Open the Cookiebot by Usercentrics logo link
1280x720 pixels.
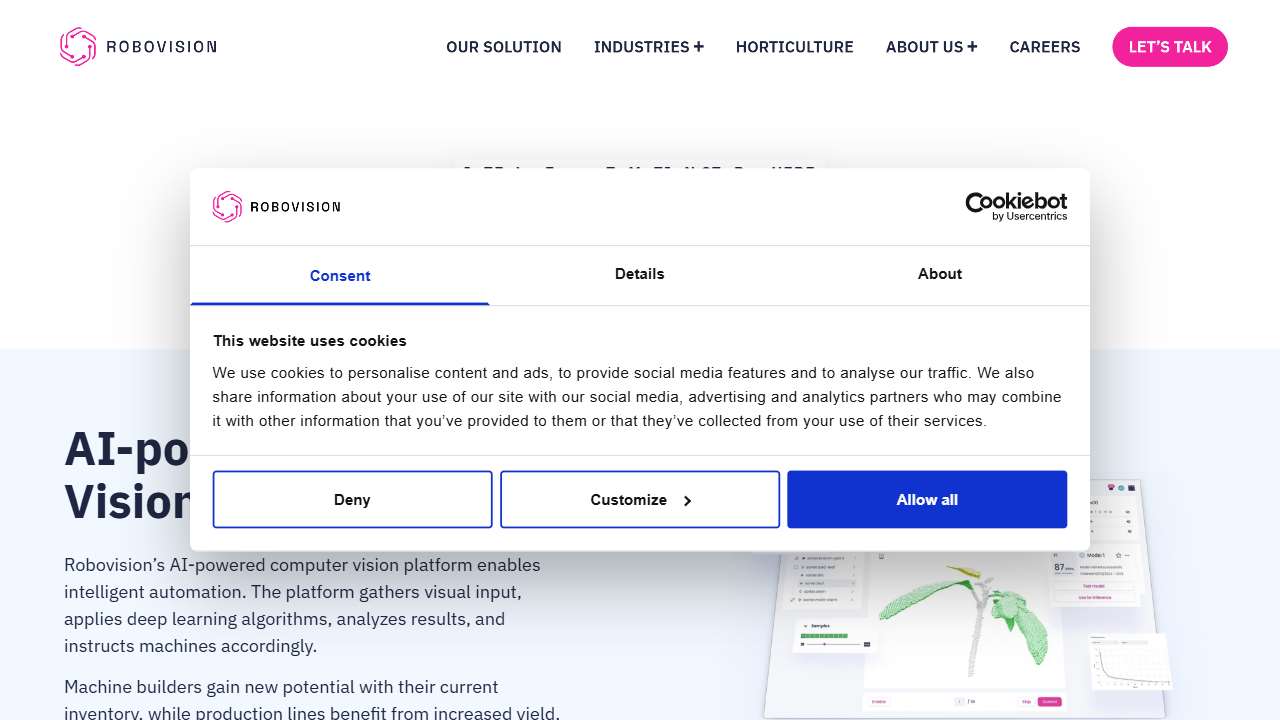coord(1015,206)
